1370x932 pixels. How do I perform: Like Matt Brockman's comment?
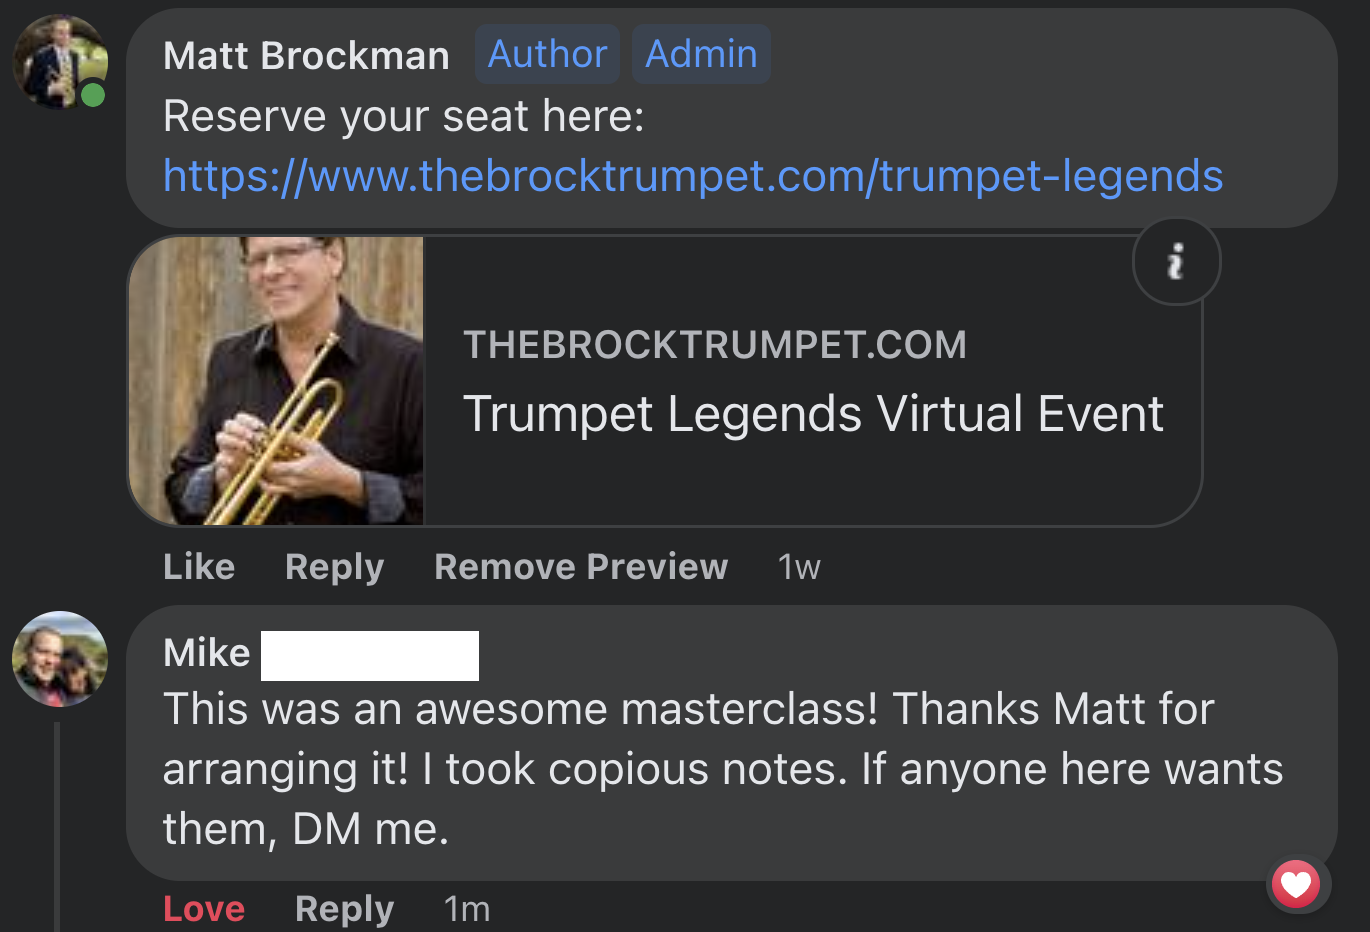pyautogui.click(x=199, y=567)
